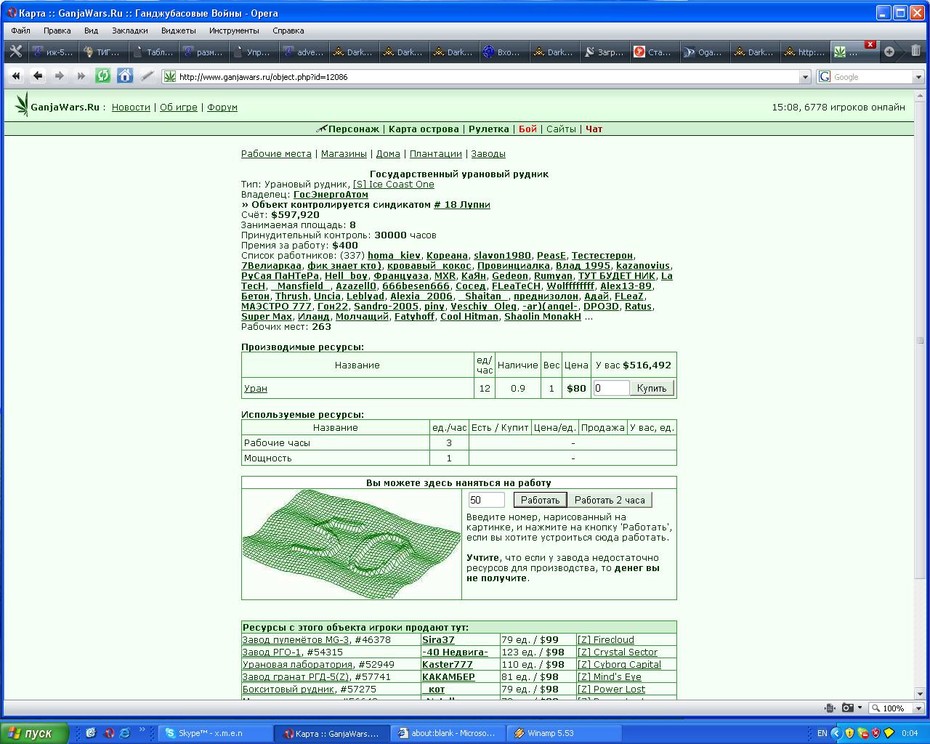Open the Карта острова link
Image resolution: width=930 pixels, height=744 pixels.
click(423, 129)
